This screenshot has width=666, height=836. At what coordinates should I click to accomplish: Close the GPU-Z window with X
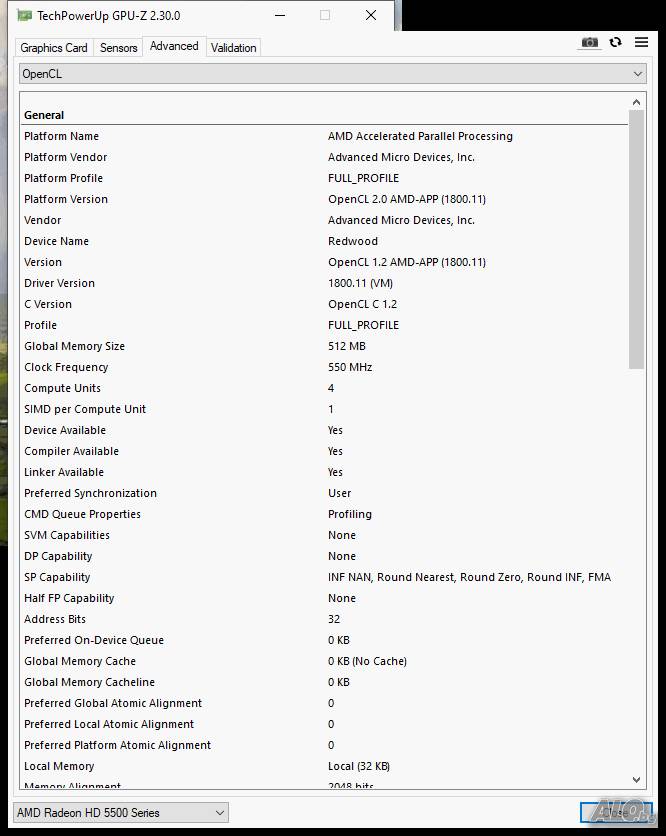(371, 15)
